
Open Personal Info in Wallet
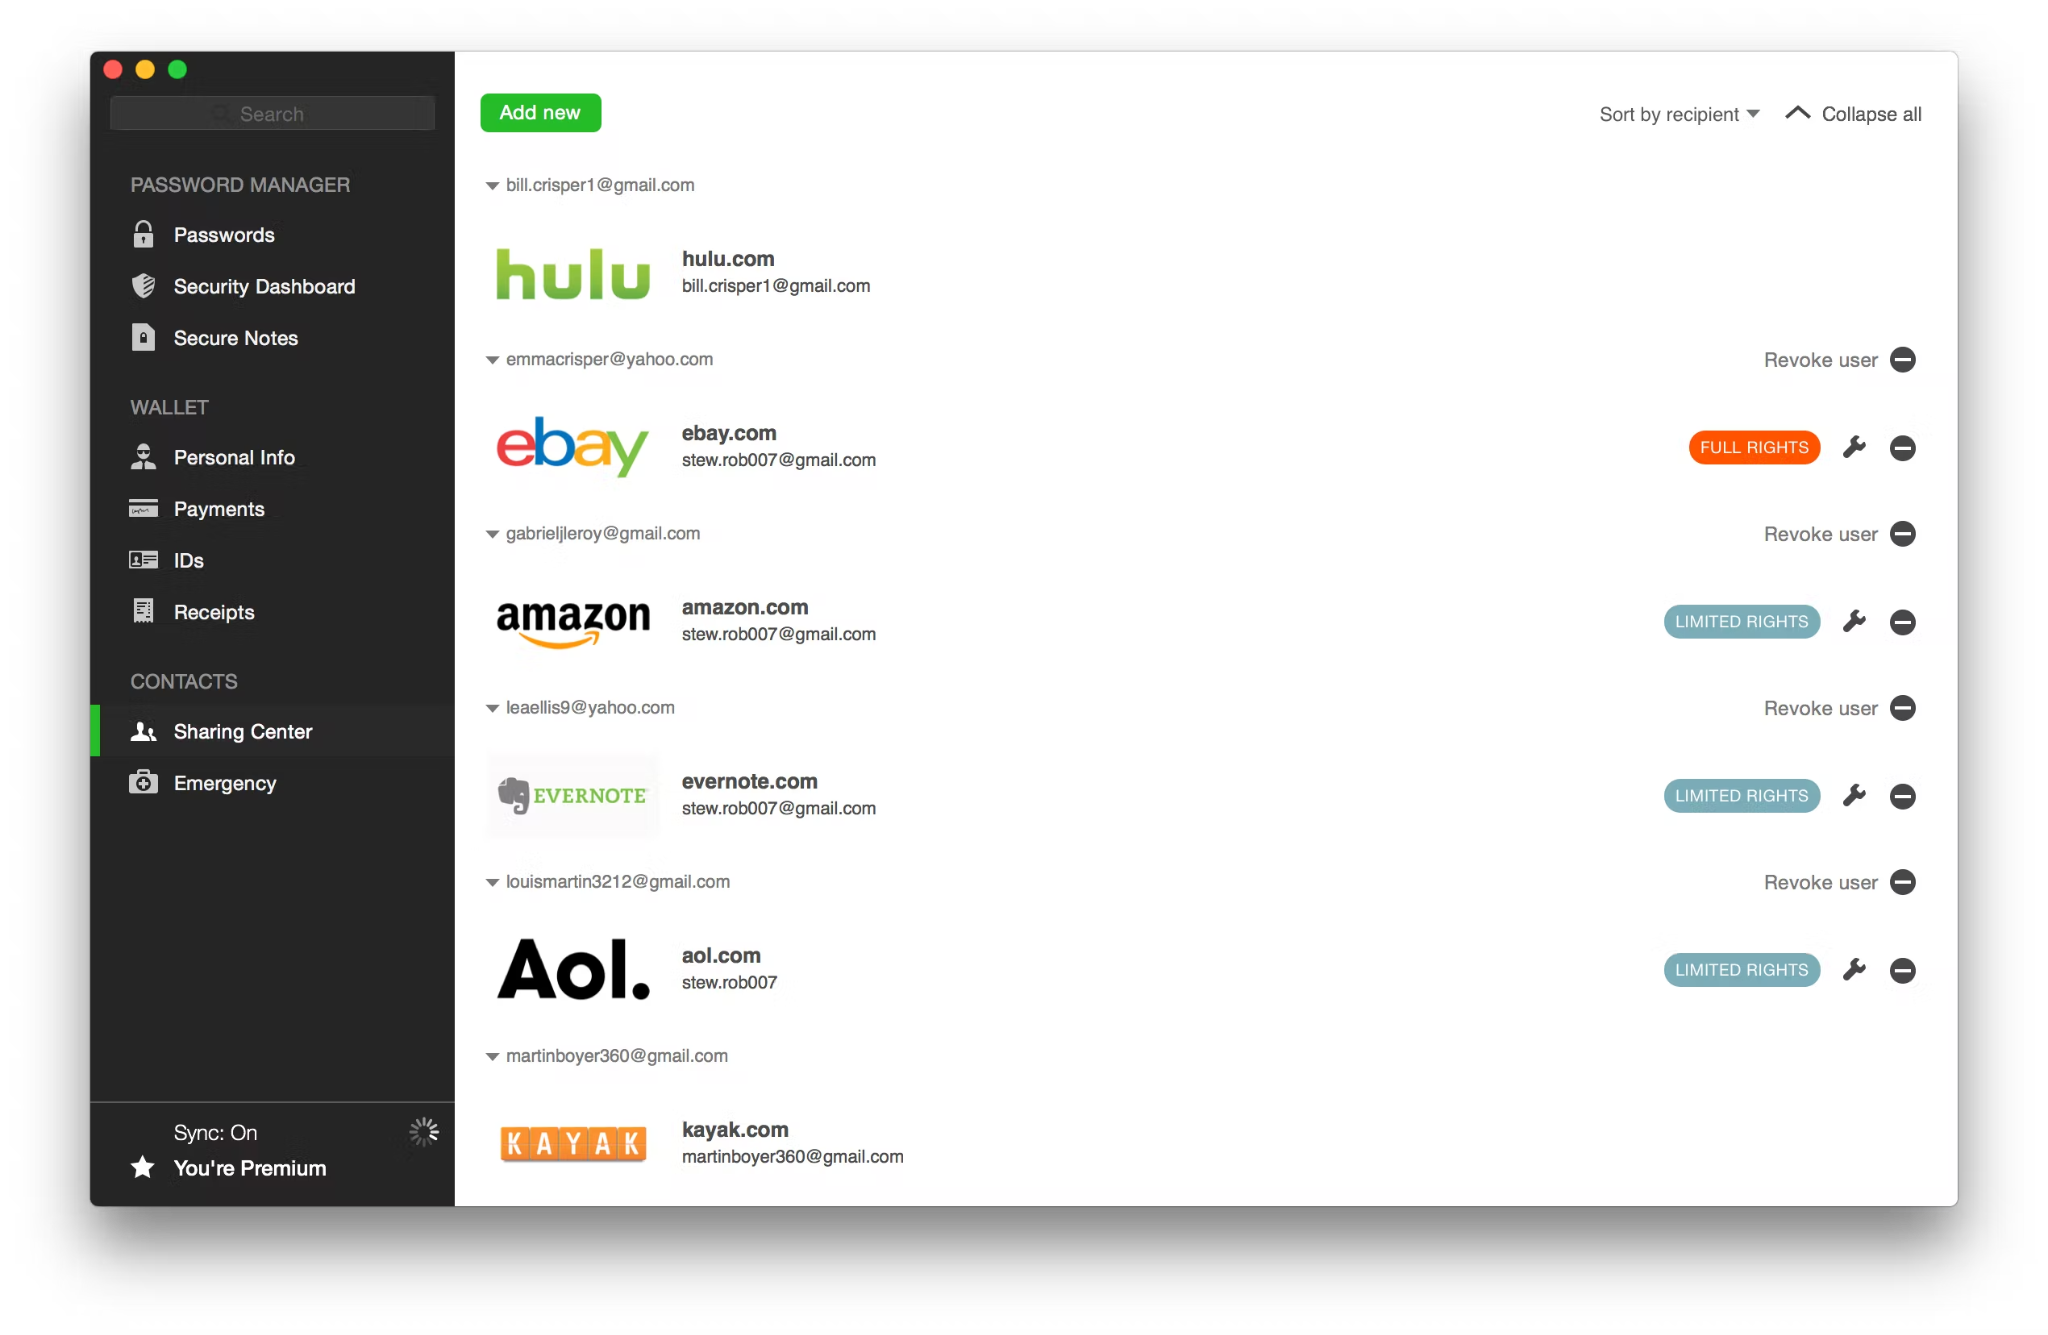[233, 457]
